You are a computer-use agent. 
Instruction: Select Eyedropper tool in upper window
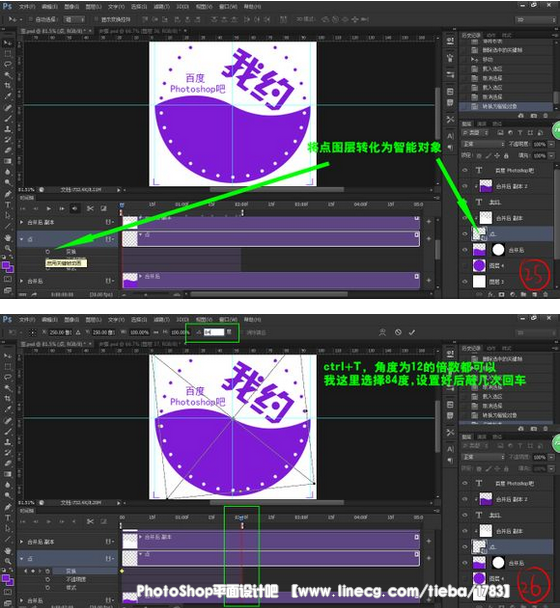(7, 96)
